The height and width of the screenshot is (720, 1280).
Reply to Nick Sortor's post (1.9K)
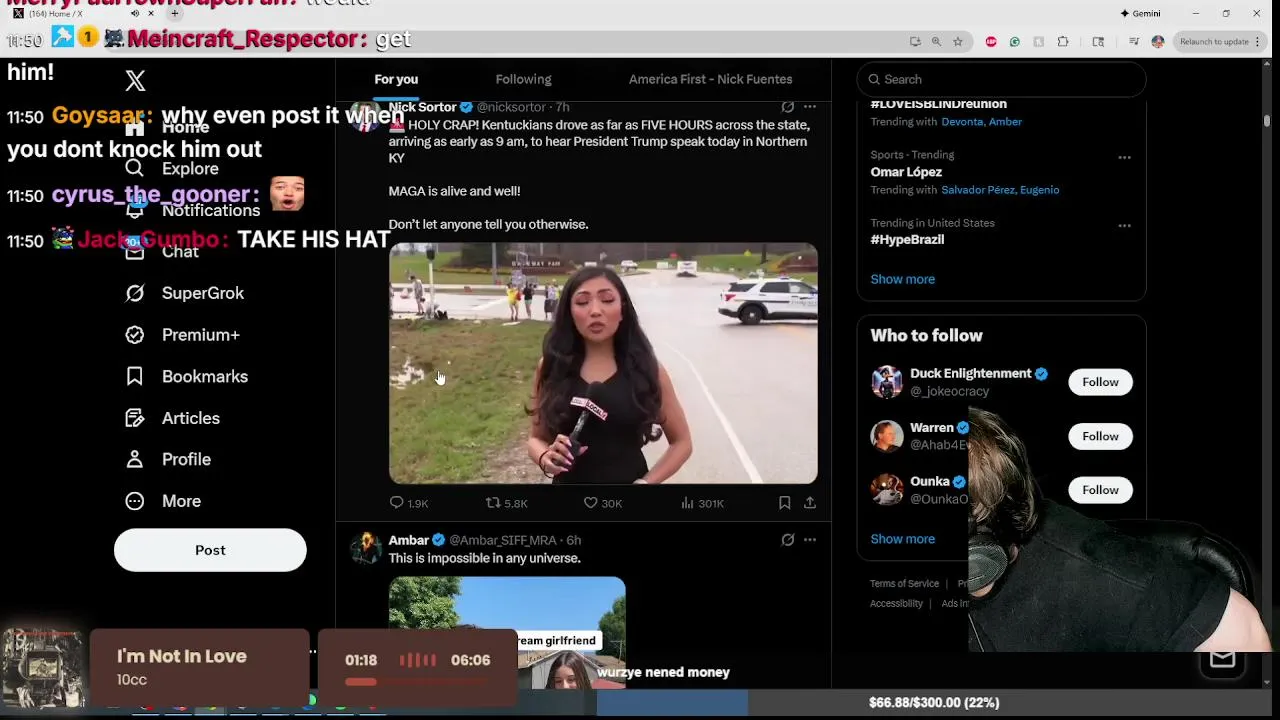408,503
